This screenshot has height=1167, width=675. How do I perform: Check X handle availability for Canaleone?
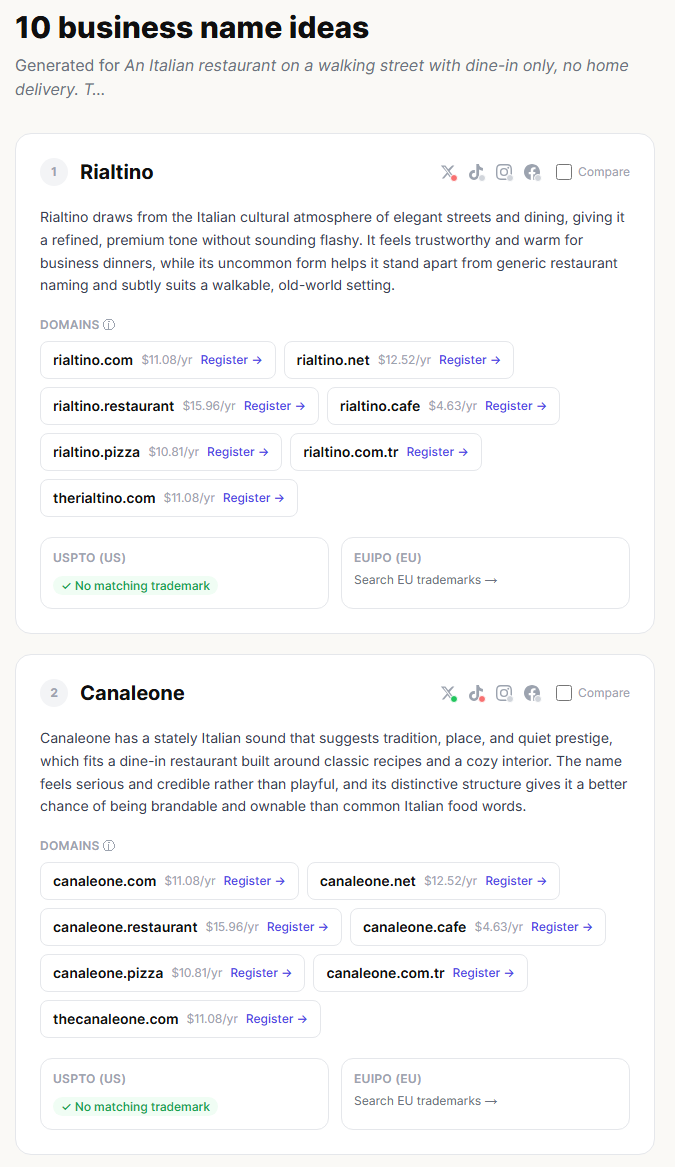click(448, 693)
